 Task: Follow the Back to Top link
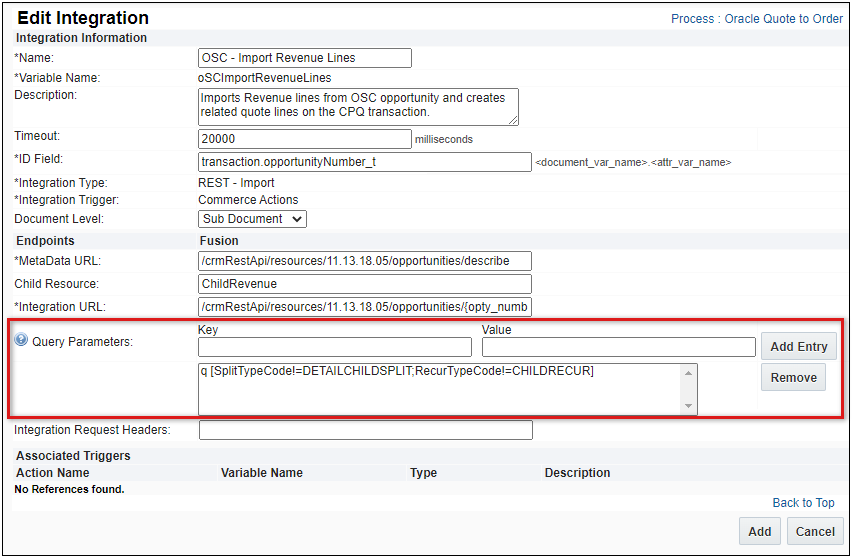tap(803, 503)
